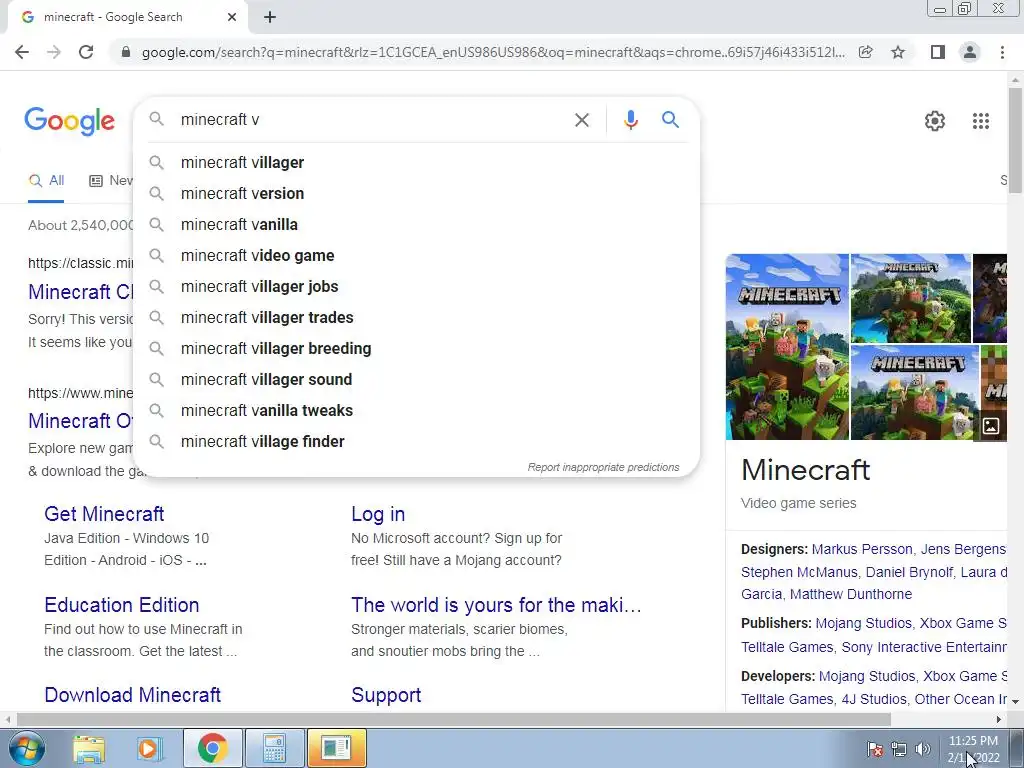Open 4J Studios developer link
The width and height of the screenshot is (1024, 768).
click(x=874, y=699)
